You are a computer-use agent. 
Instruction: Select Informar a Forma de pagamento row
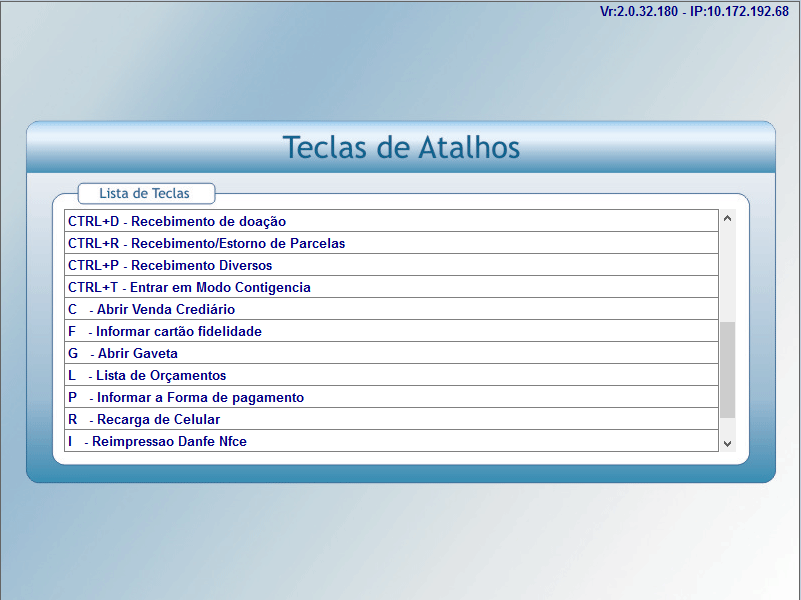click(391, 397)
